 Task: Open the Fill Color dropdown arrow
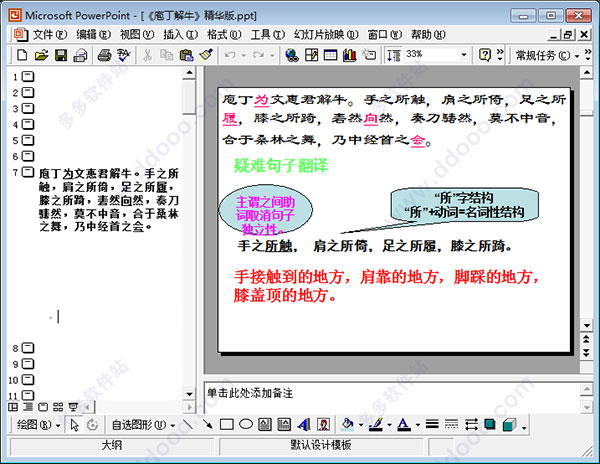point(360,425)
